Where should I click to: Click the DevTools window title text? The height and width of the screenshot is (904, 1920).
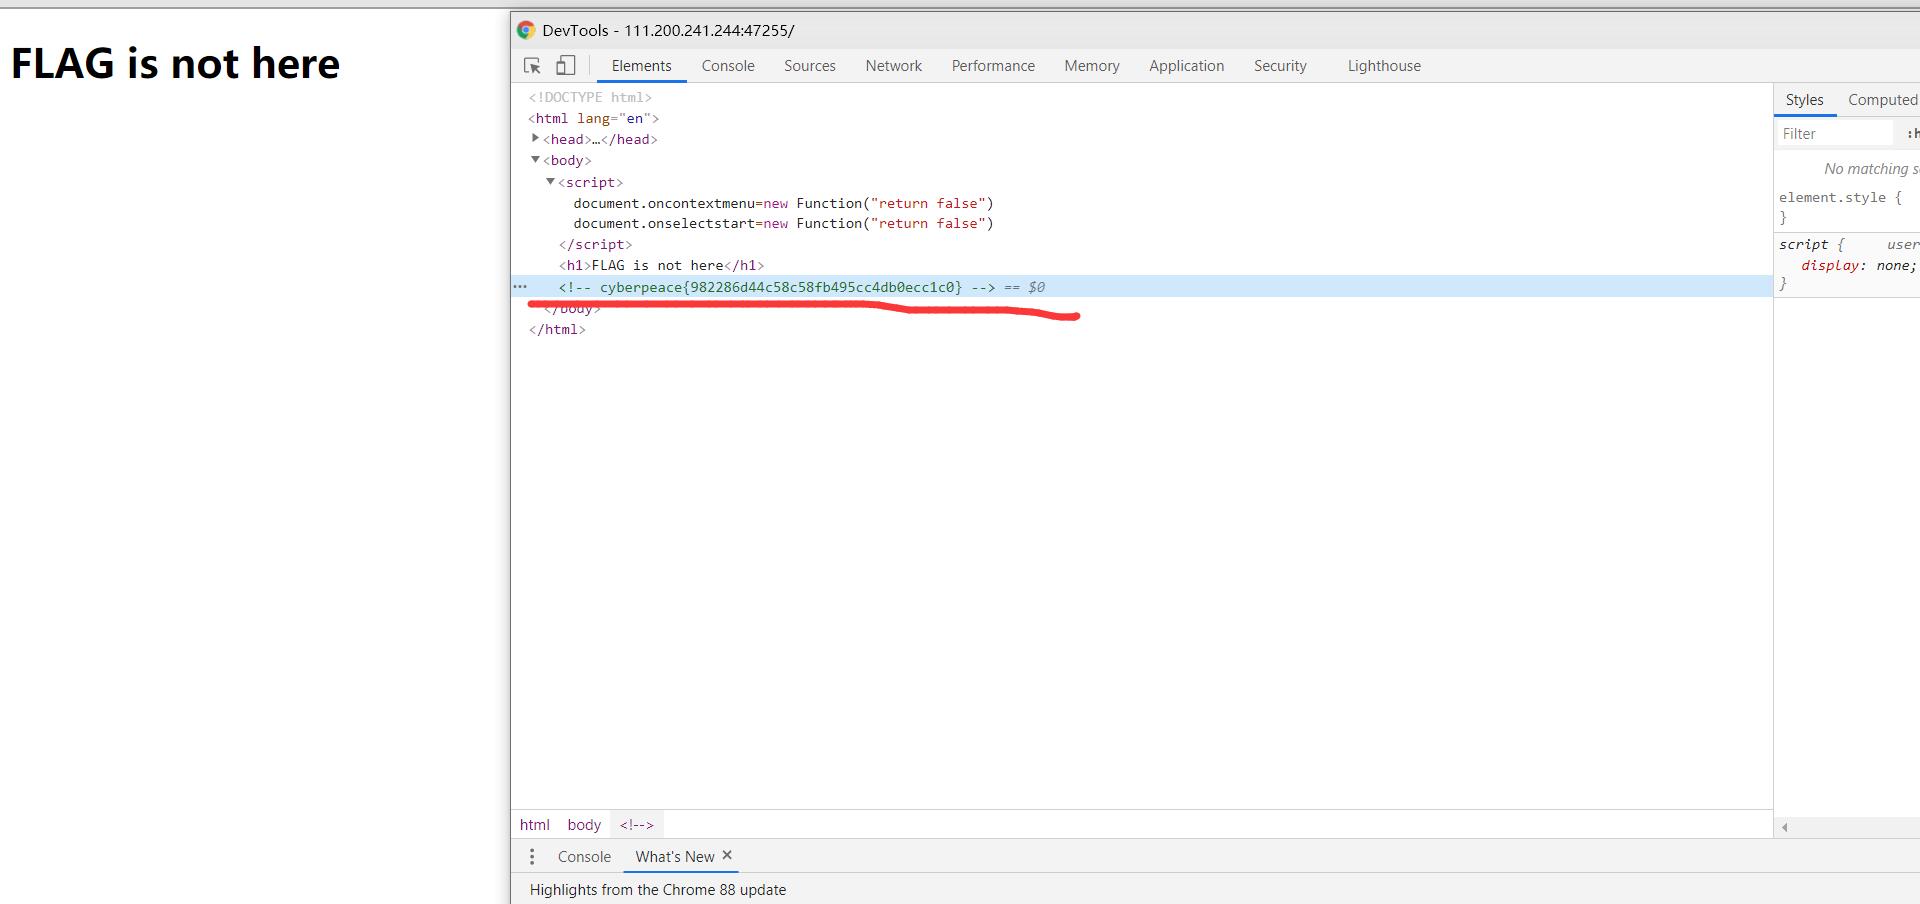point(668,30)
